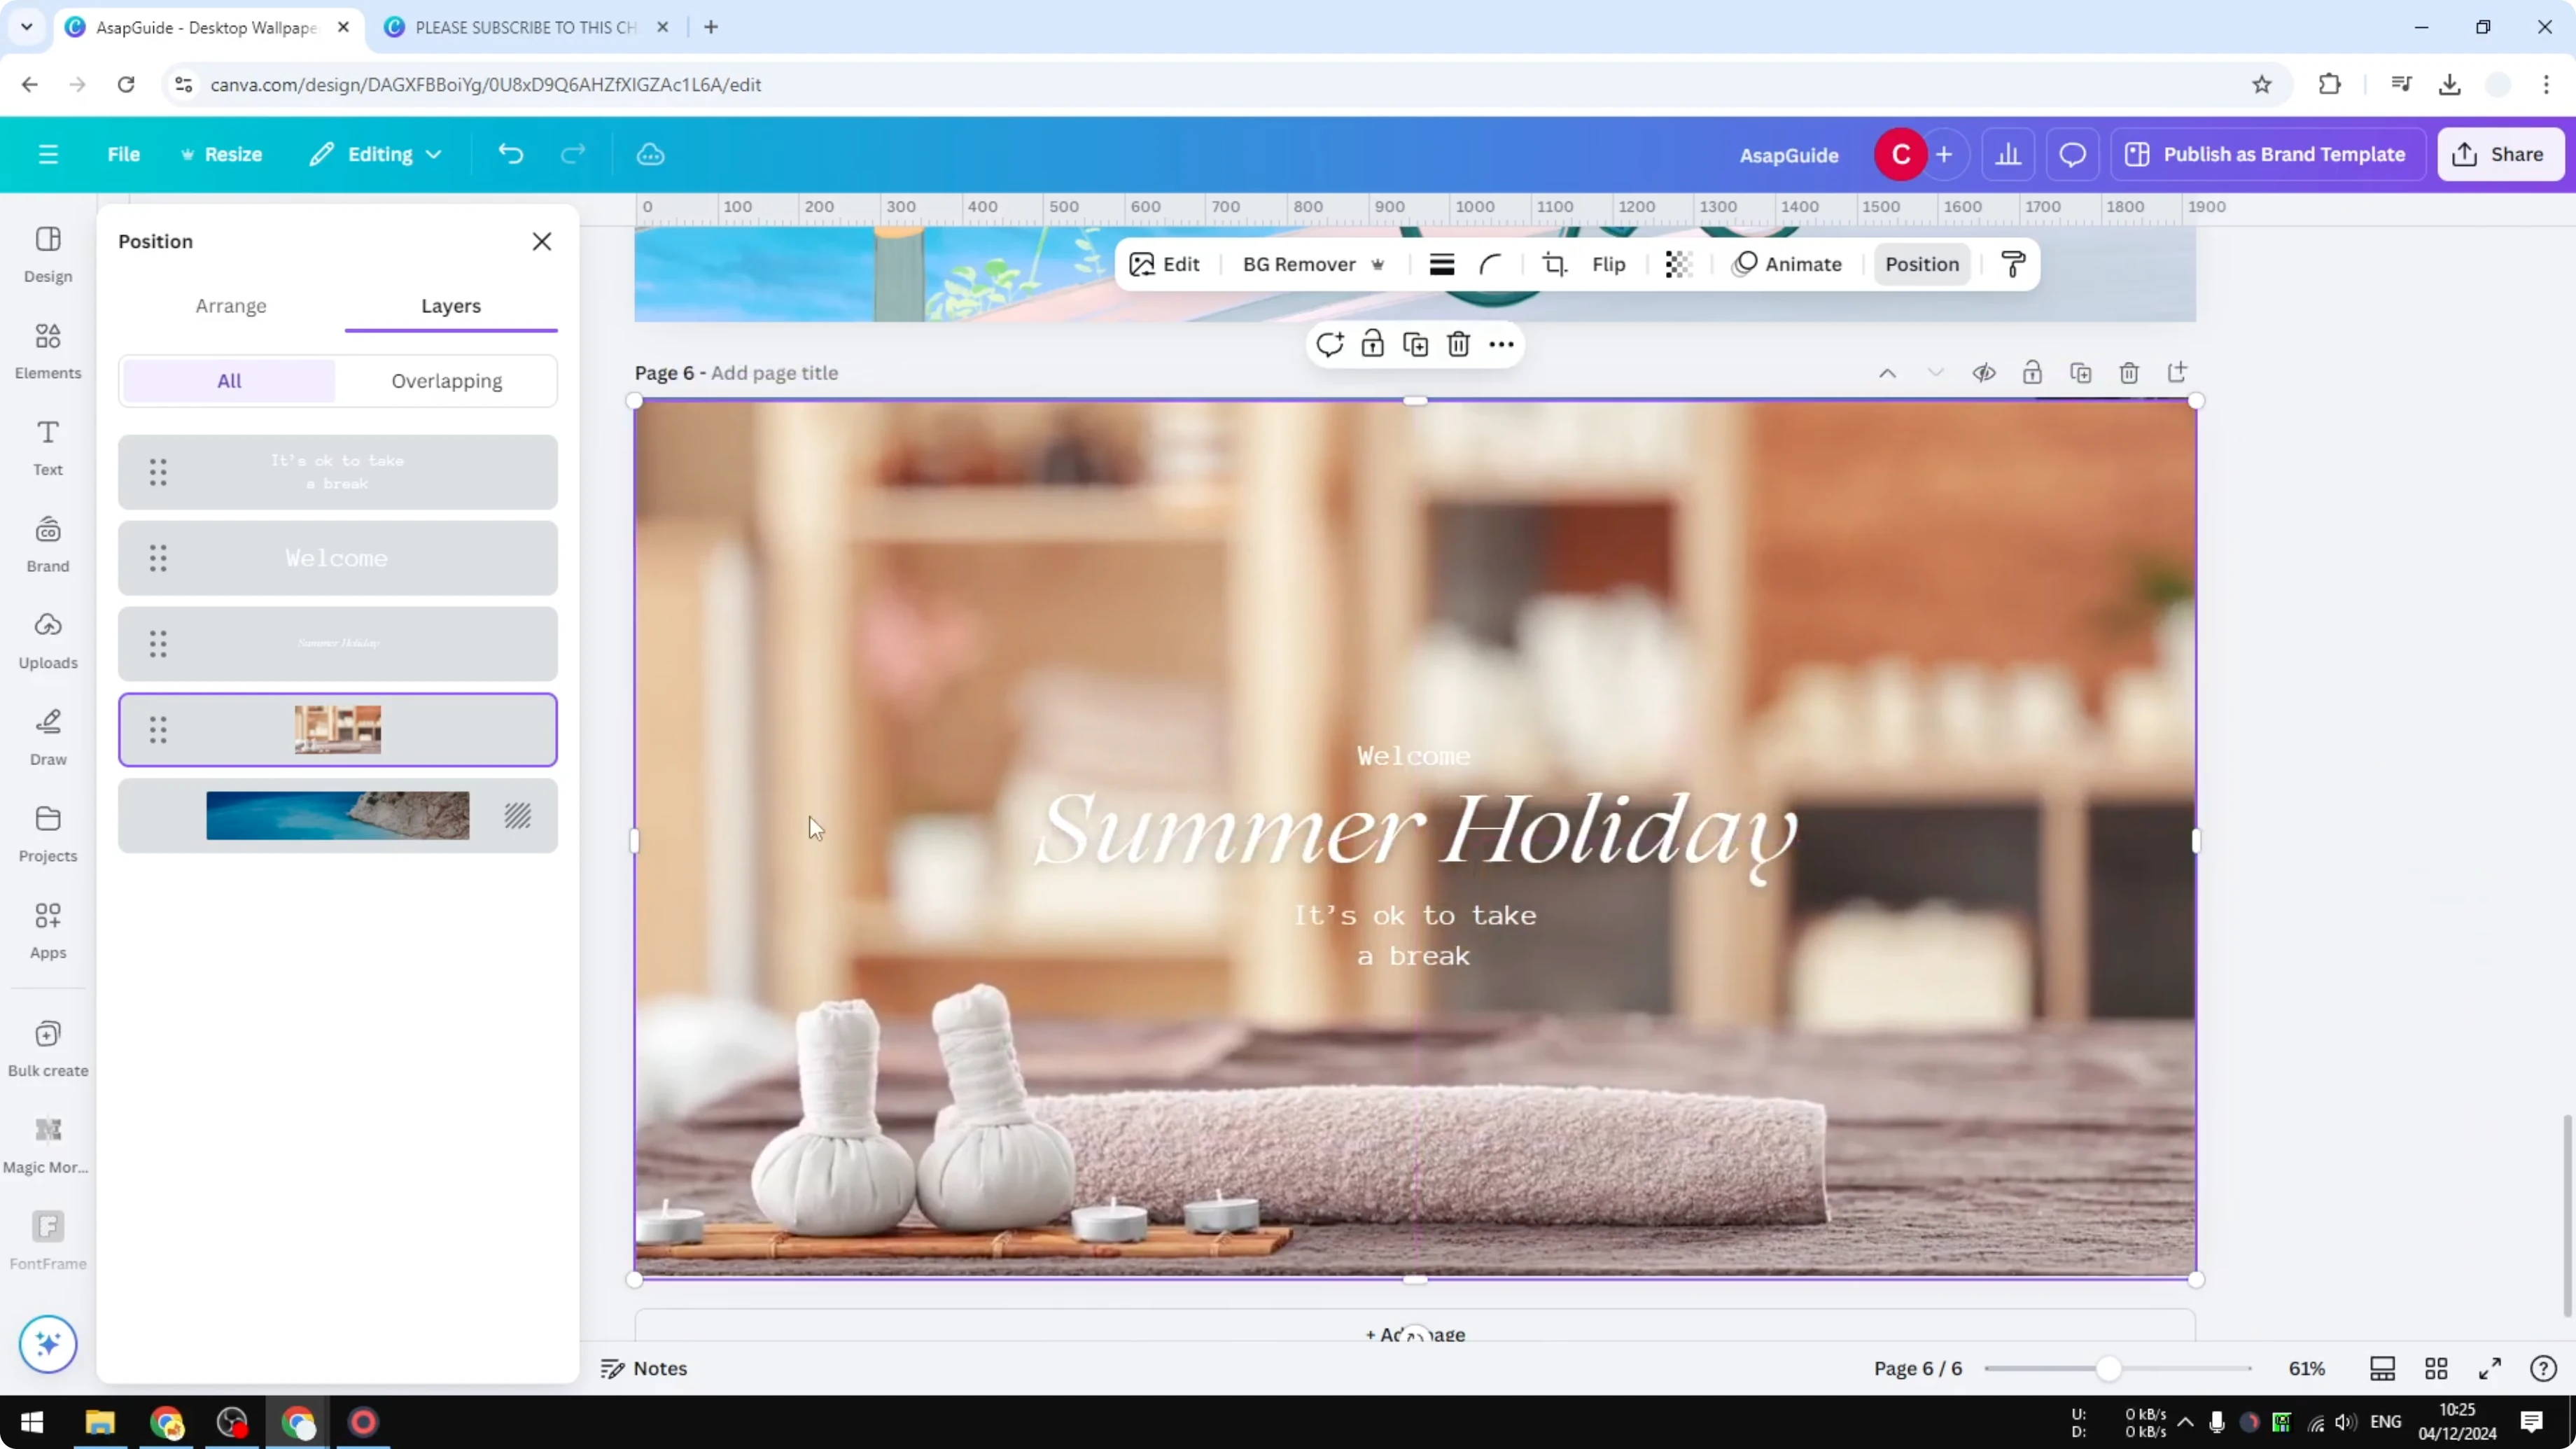
Task: Open the File menu
Action: tap(124, 154)
